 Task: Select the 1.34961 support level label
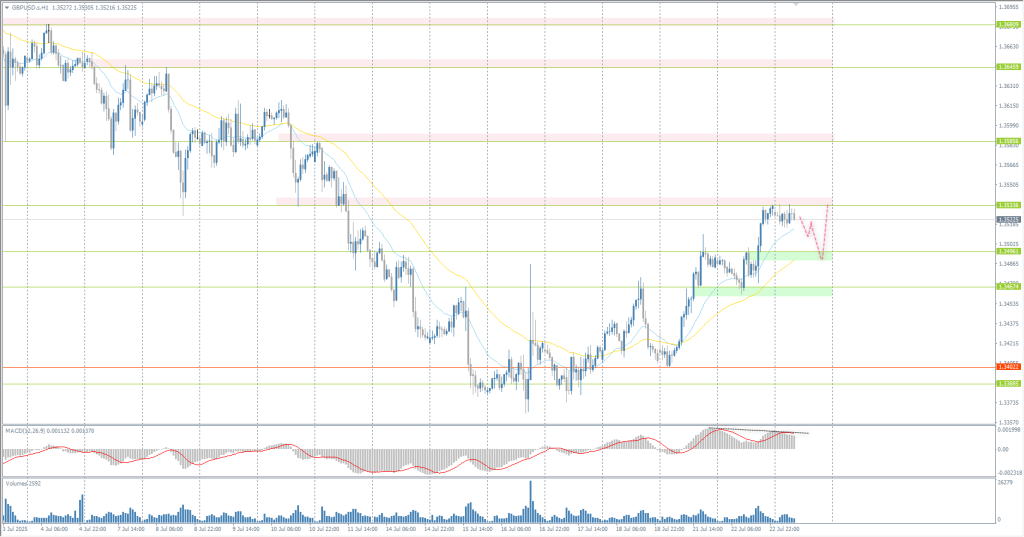point(1008,251)
